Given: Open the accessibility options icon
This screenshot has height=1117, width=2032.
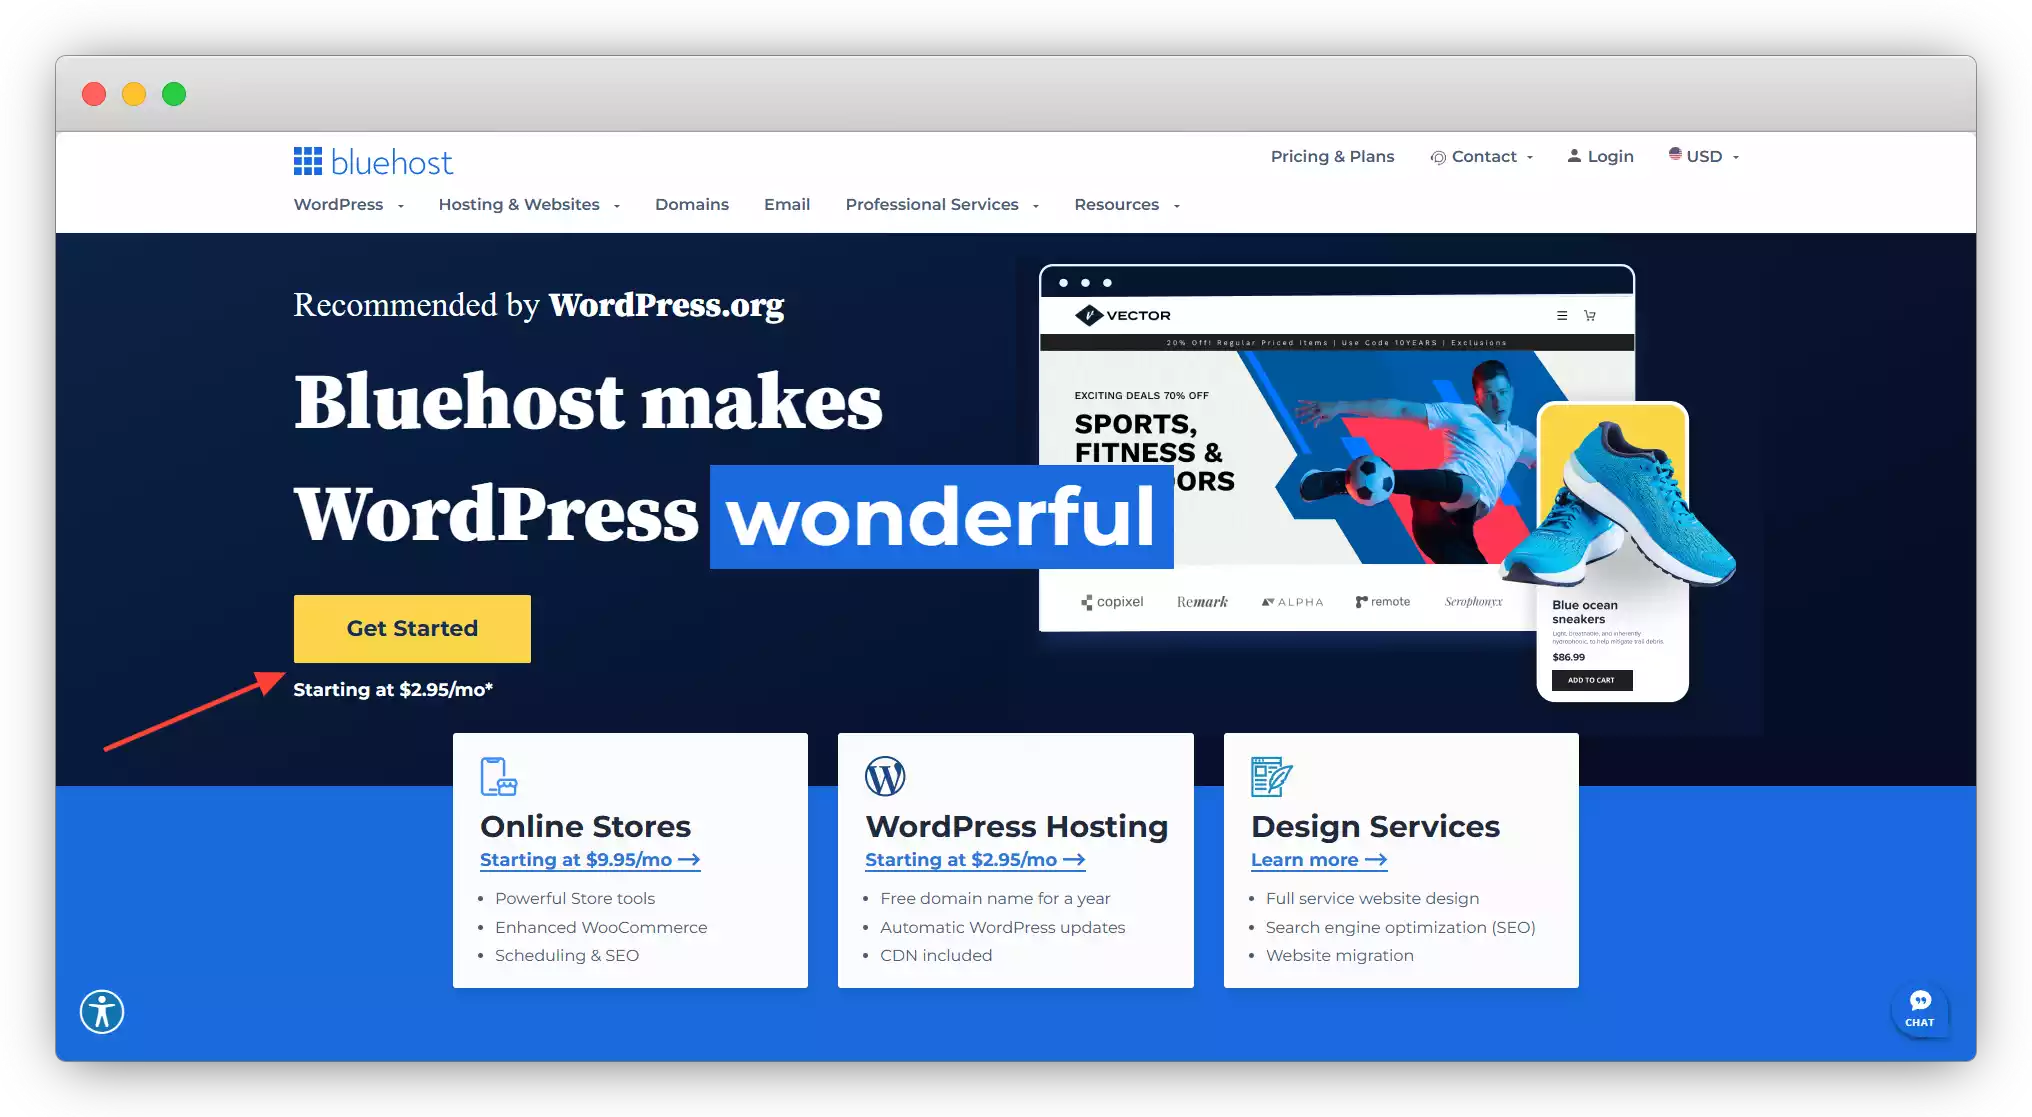Looking at the screenshot, I should pos(102,1011).
